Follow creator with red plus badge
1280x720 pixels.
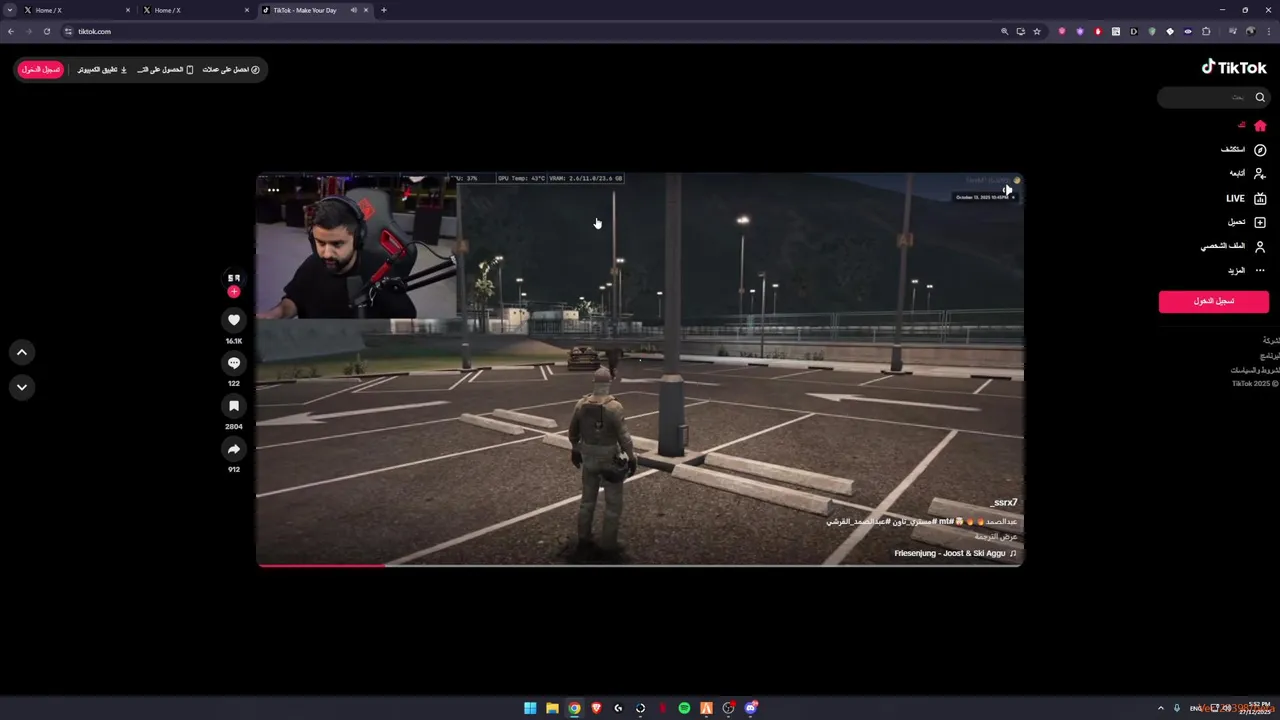tap(234, 292)
